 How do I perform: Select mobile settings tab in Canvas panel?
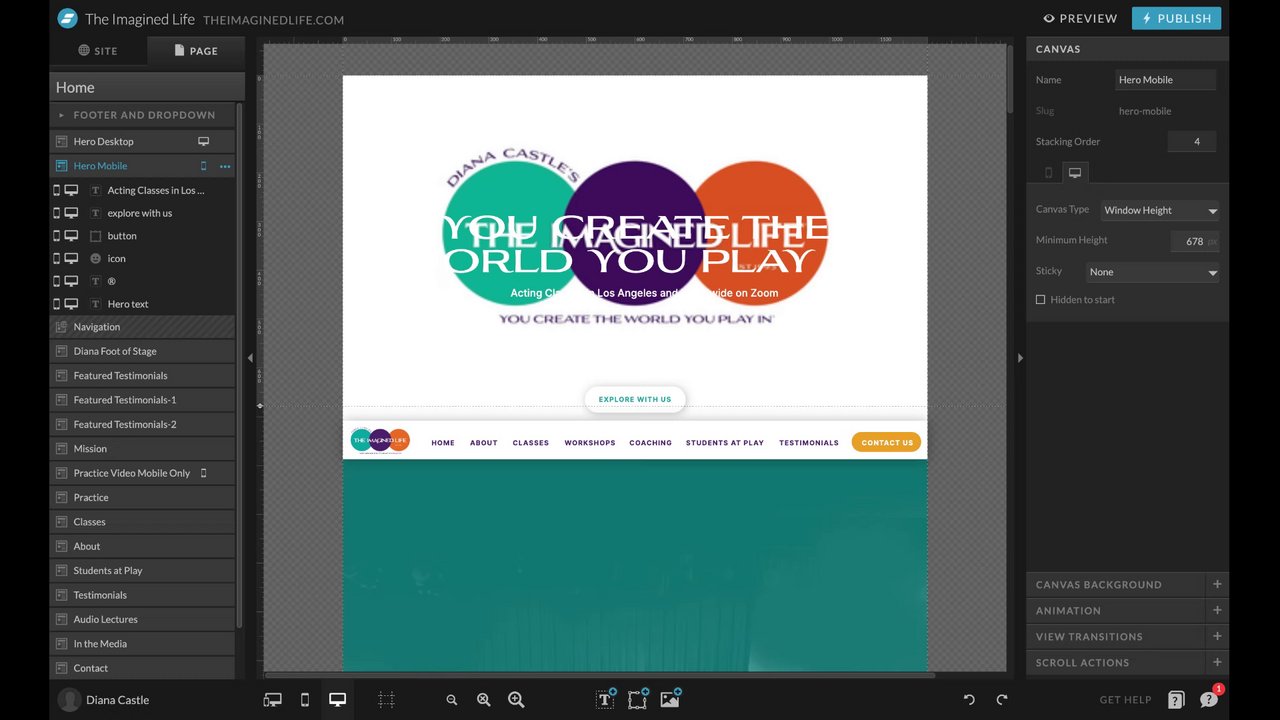(x=1048, y=172)
